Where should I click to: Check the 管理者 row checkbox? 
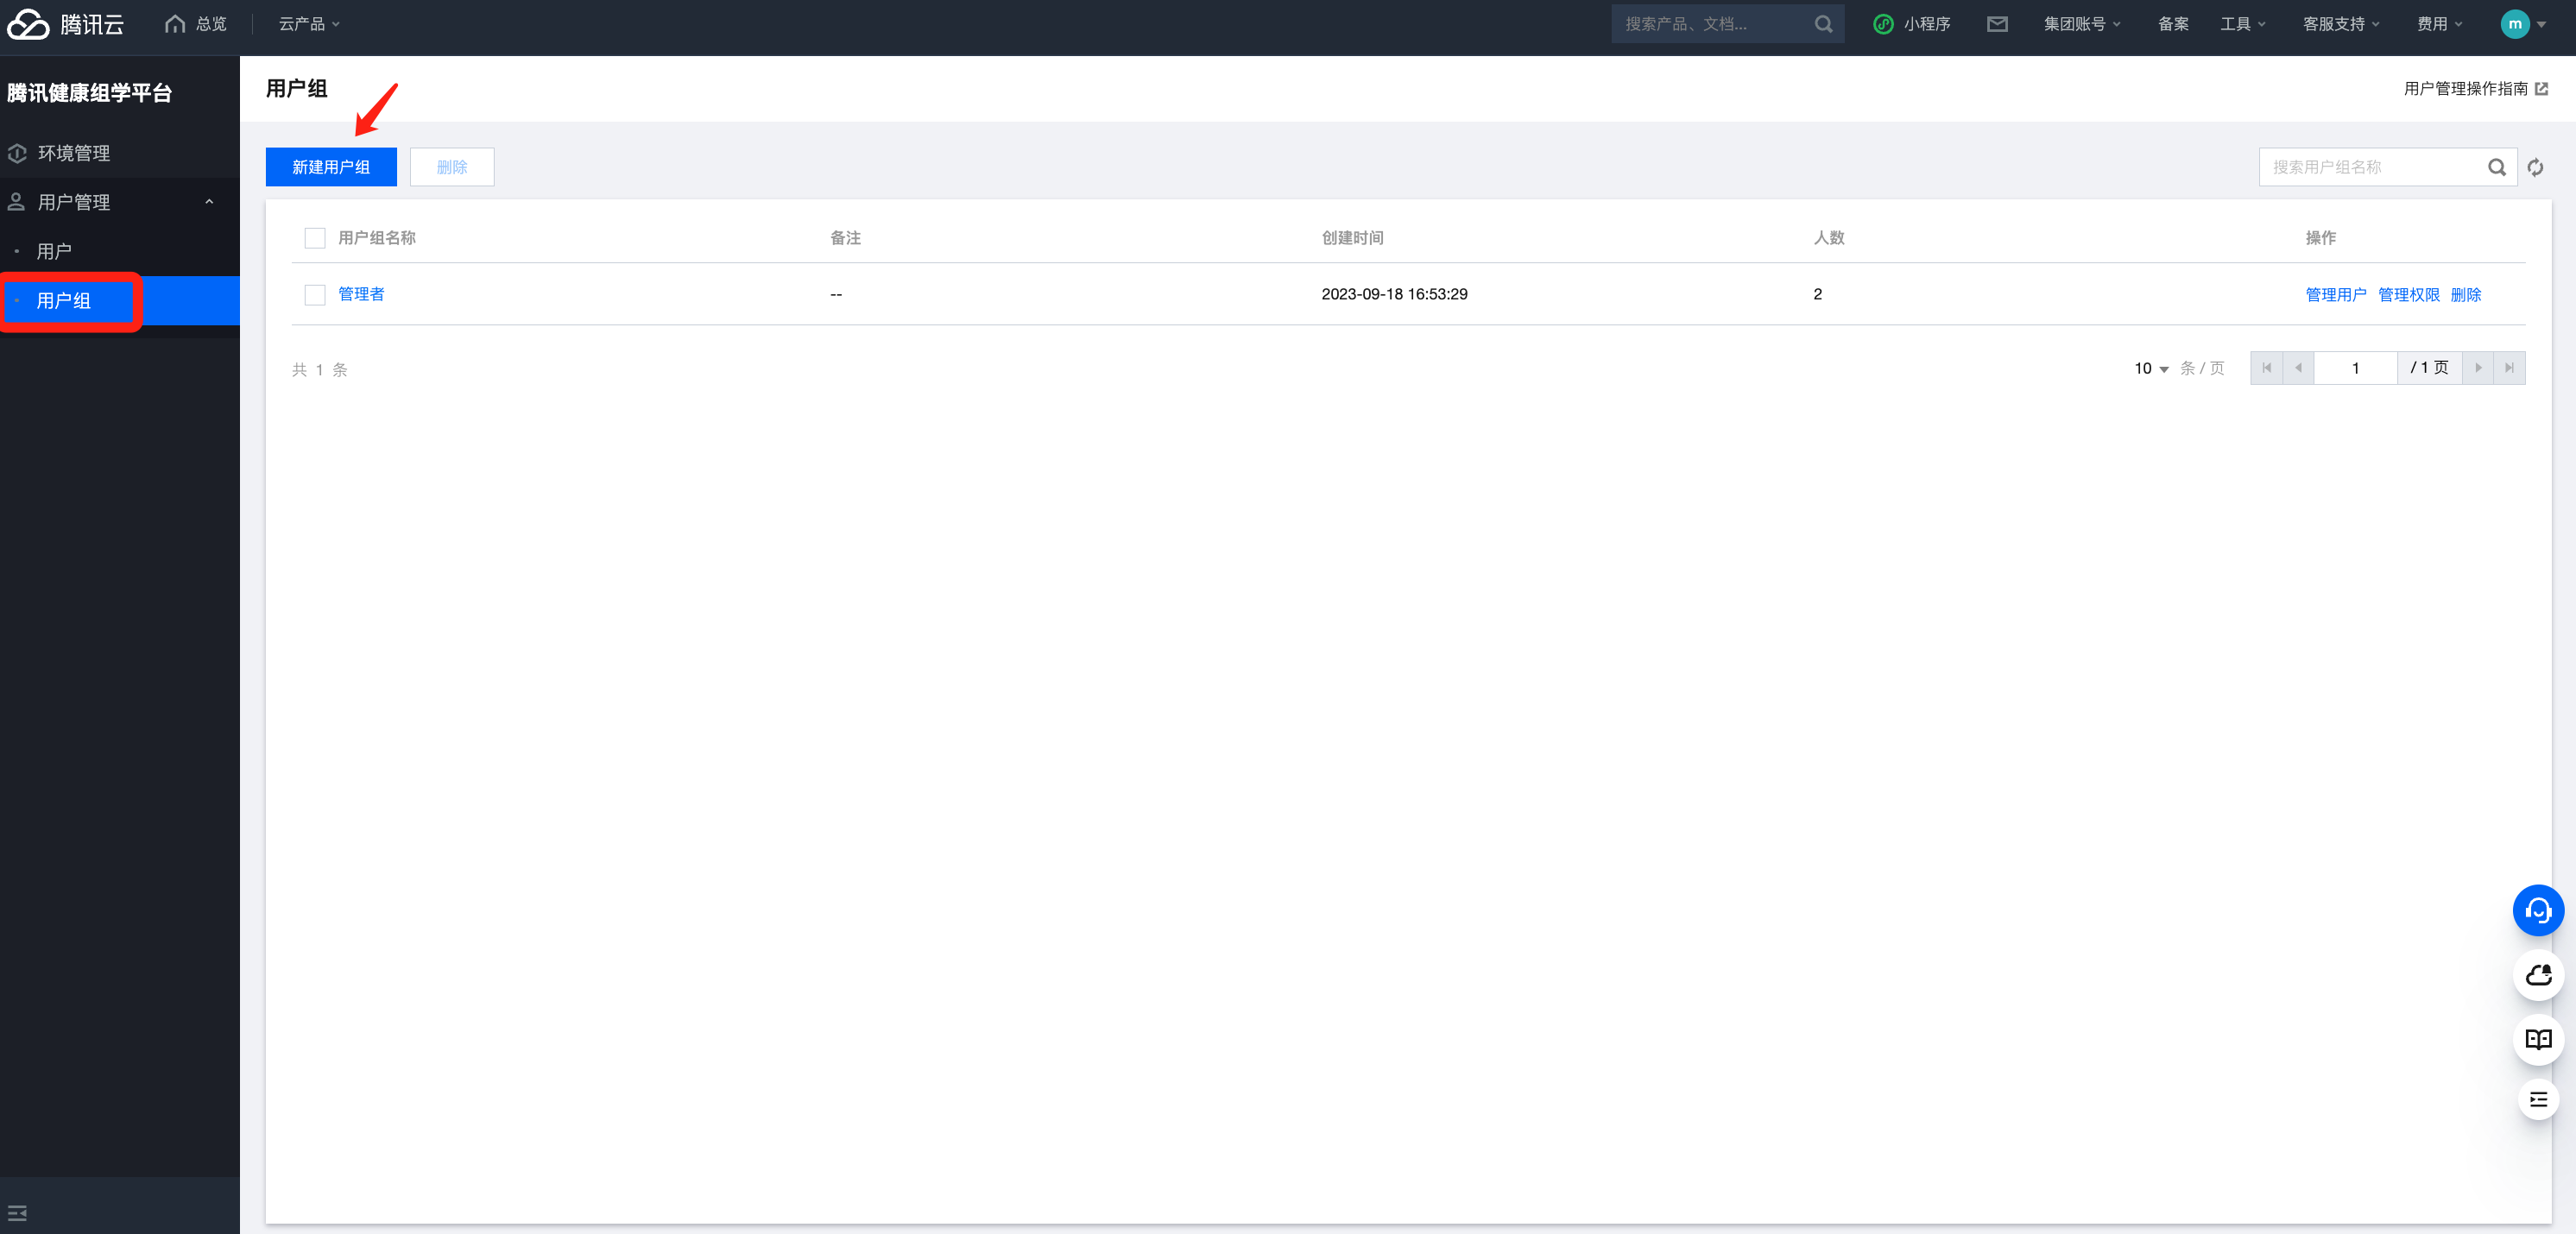coord(315,294)
